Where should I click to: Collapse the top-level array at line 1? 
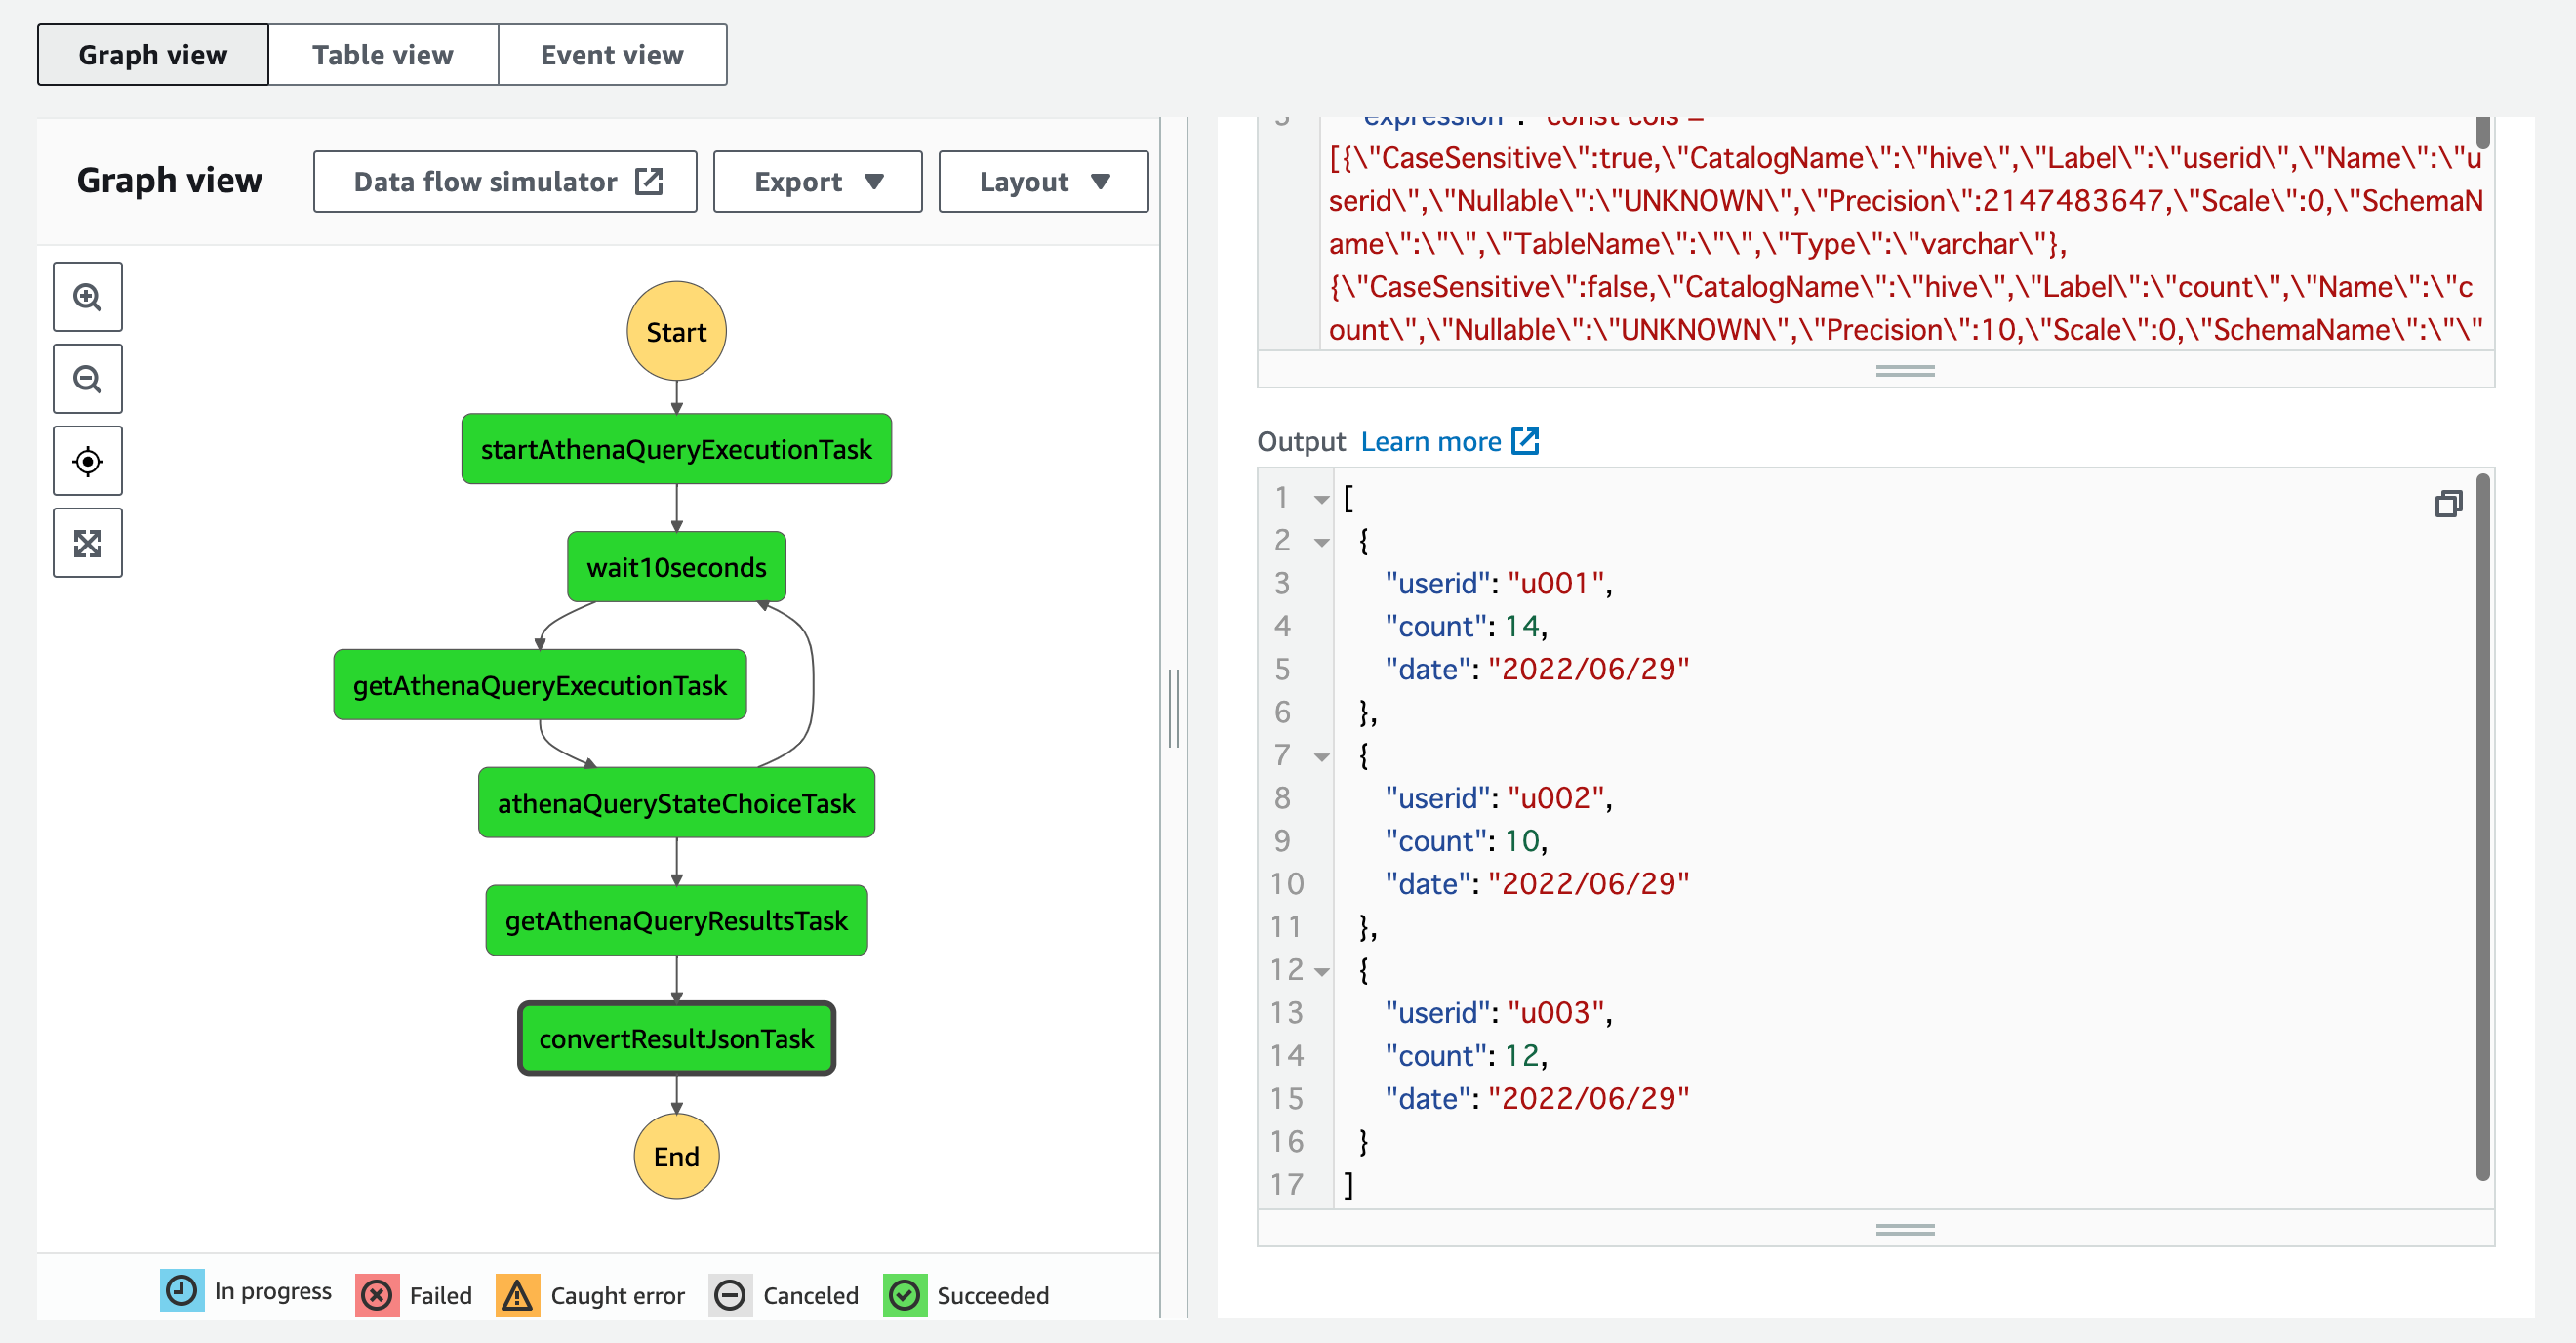[x=1322, y=498]
